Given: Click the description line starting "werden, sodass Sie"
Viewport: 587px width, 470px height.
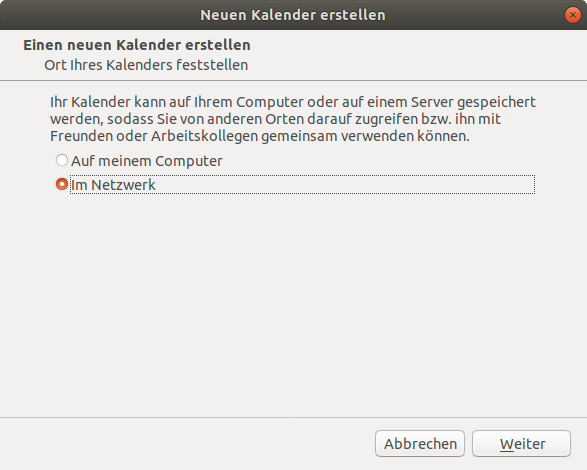Looking at the screenshot, I should (x=276, y=119).
